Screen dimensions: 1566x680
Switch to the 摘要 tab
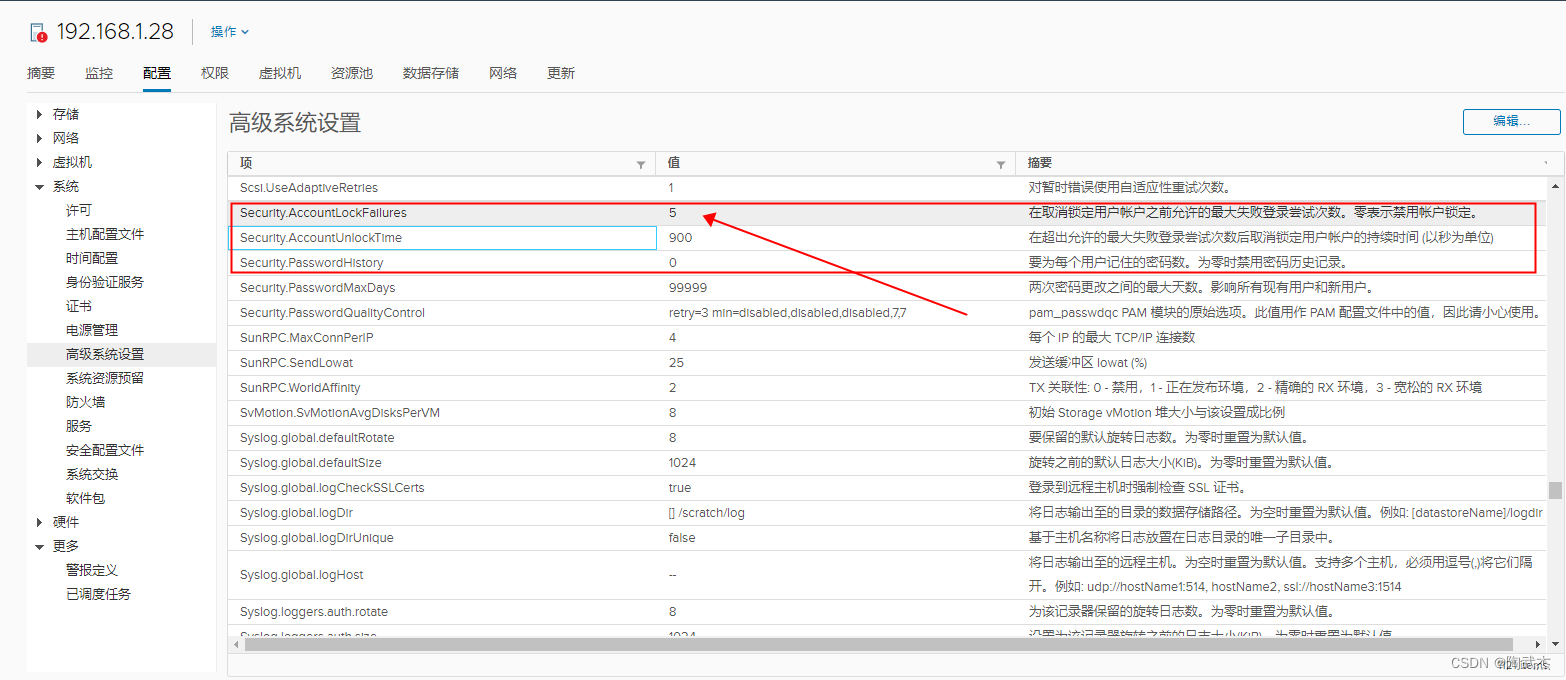pos(41,73)
